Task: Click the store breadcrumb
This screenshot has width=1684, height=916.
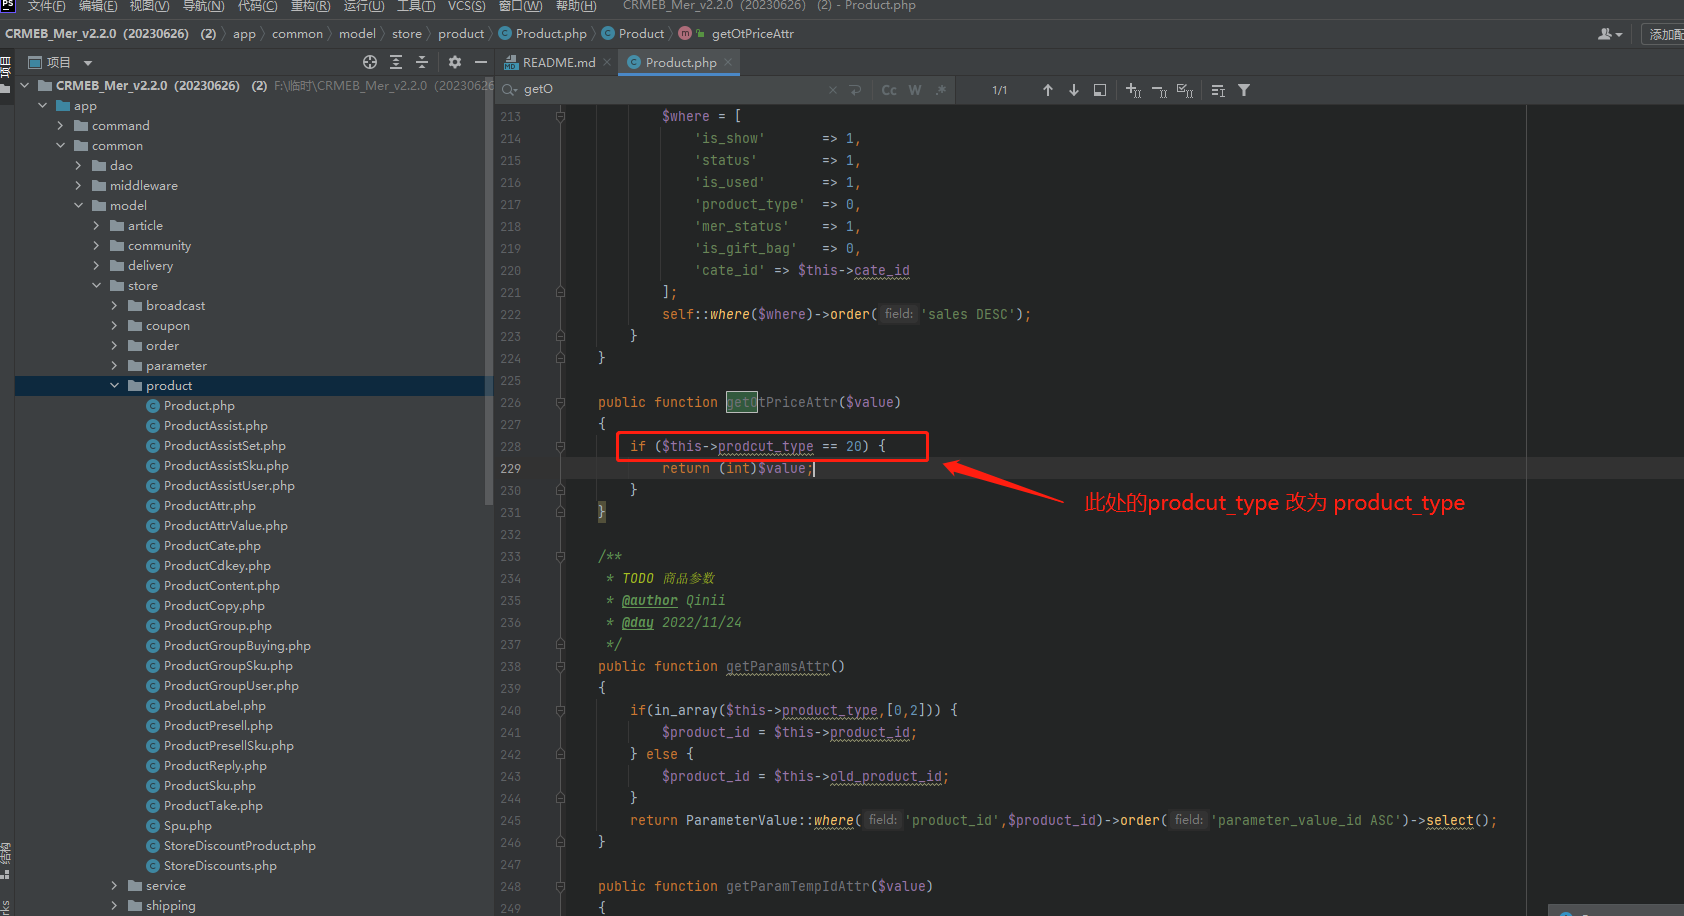Action: pyautogui.click(x=407, y=34)
